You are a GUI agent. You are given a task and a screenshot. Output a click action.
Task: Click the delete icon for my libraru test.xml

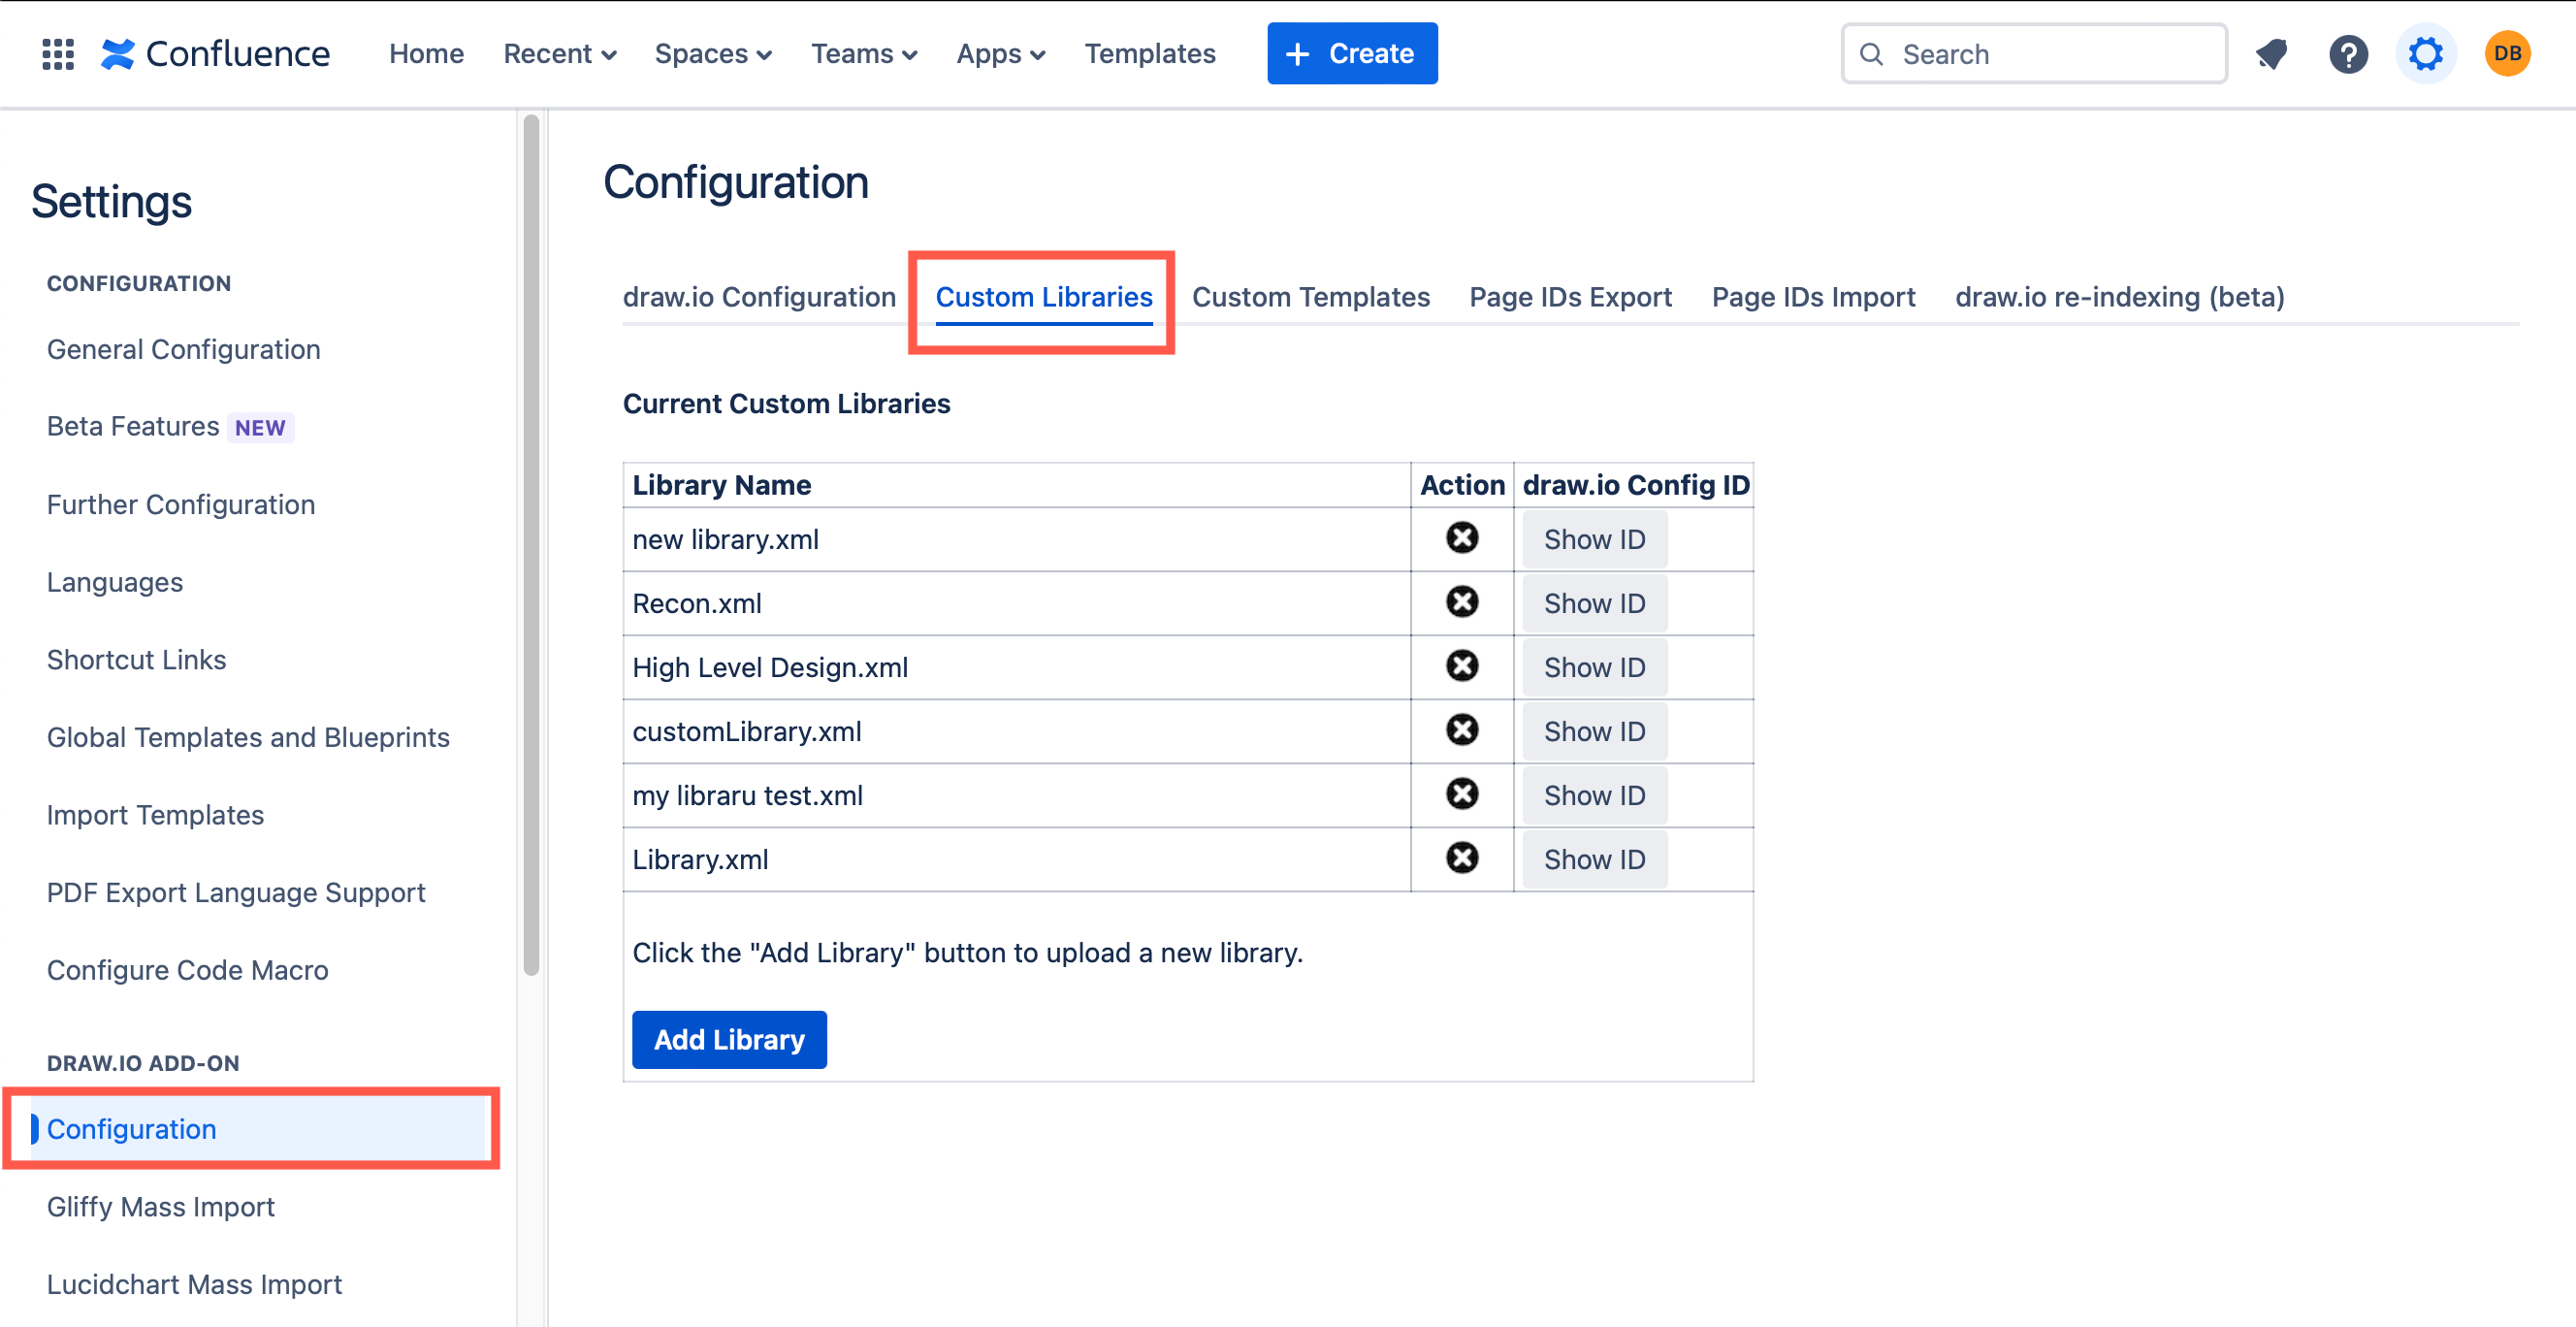tap(1462, 793)
